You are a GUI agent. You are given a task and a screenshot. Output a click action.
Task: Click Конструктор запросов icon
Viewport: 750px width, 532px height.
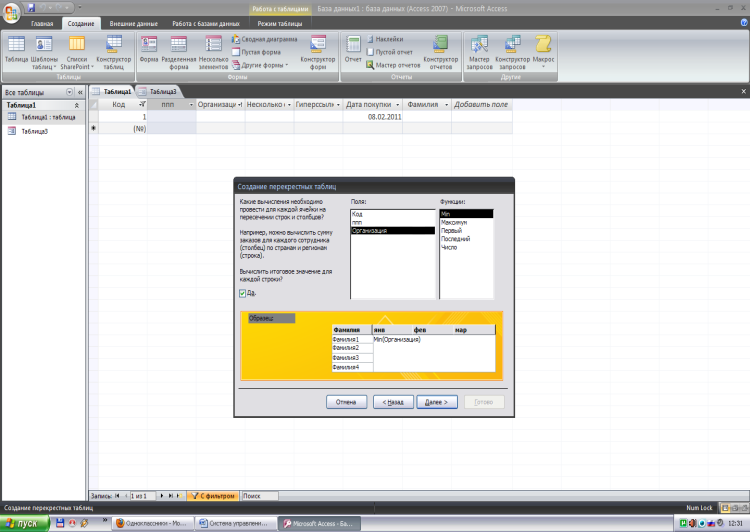tap(512, 53)
